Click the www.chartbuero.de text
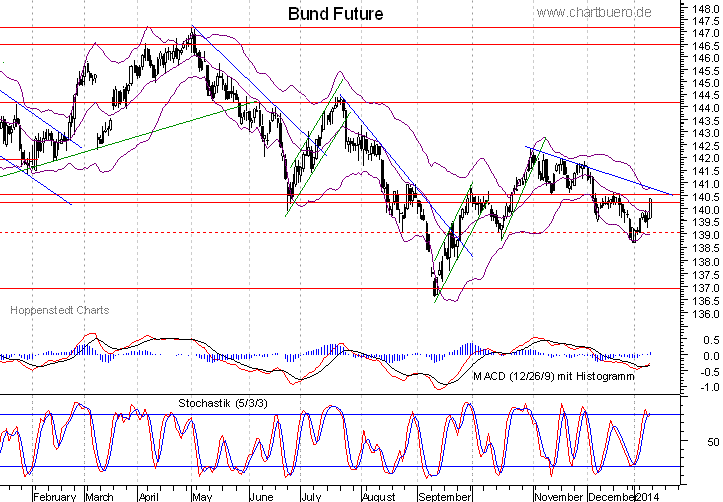The width and height of the screenshot is (723, 502). 594,12
